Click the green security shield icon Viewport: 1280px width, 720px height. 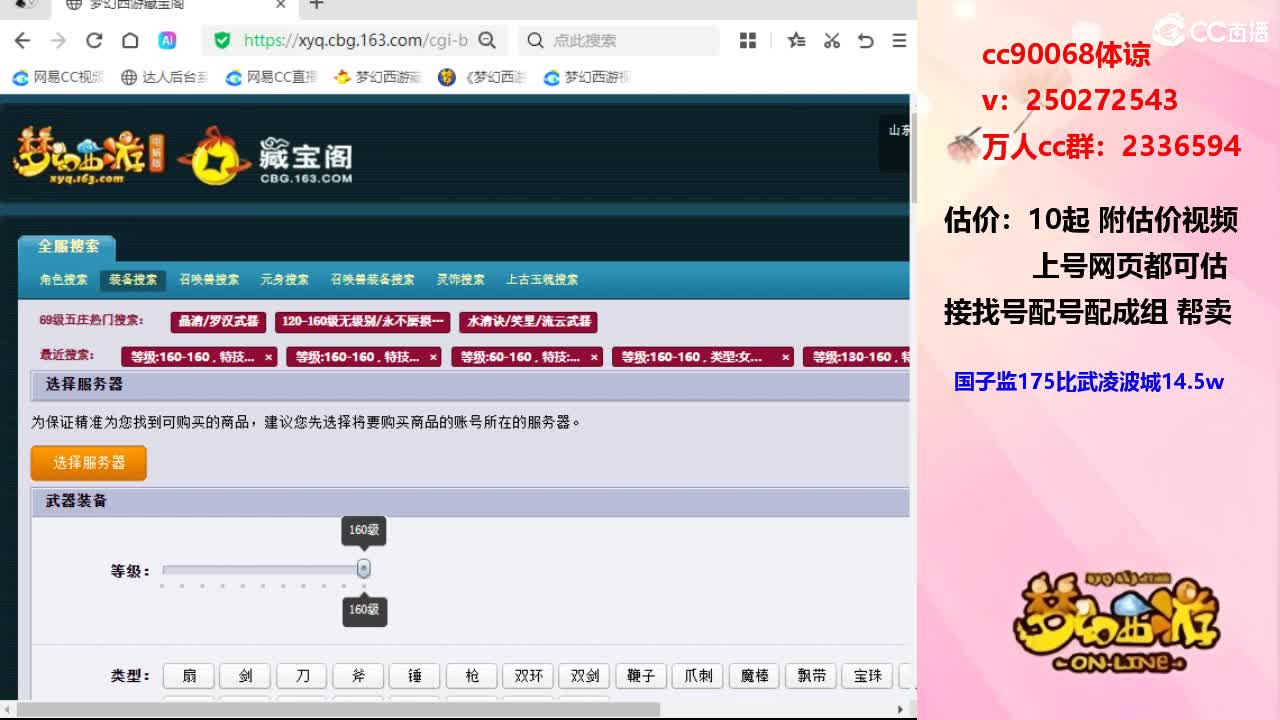222,40
